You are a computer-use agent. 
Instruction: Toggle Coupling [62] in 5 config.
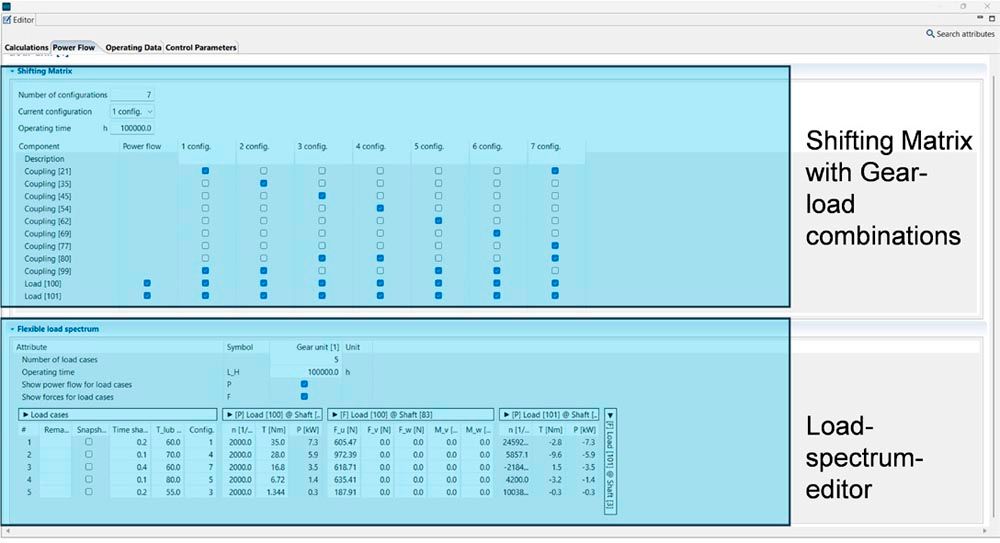click(438, 221)
